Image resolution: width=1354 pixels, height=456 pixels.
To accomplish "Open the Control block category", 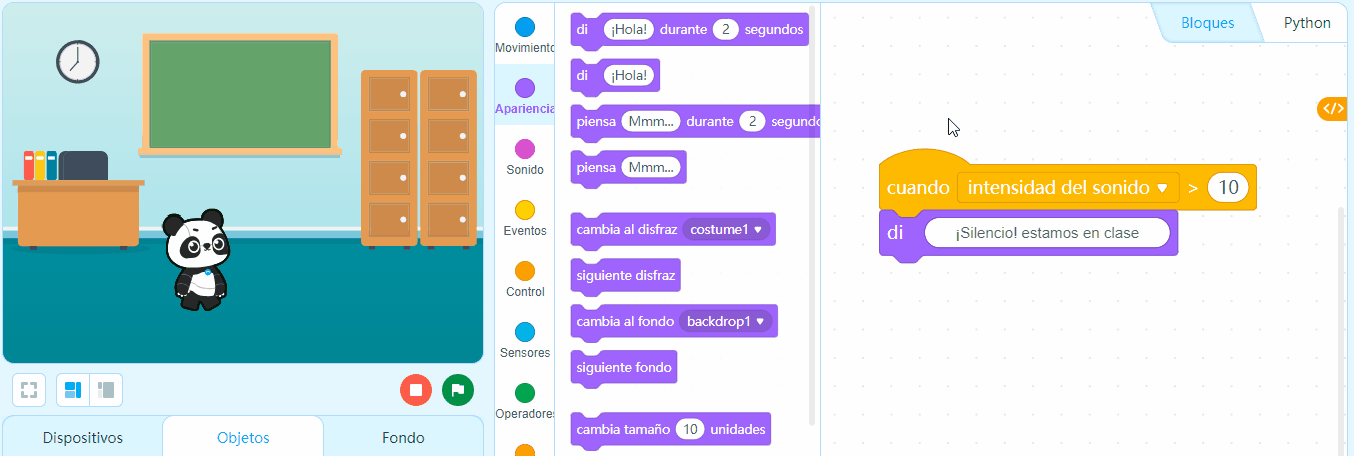I will (x=524, y=279).
